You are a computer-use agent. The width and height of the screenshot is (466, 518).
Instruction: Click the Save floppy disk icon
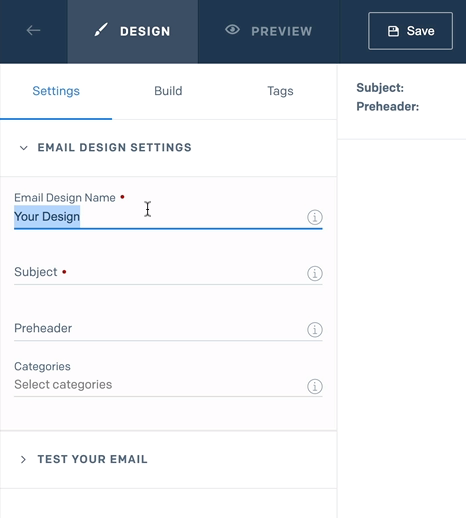click(x=393, y=31)
